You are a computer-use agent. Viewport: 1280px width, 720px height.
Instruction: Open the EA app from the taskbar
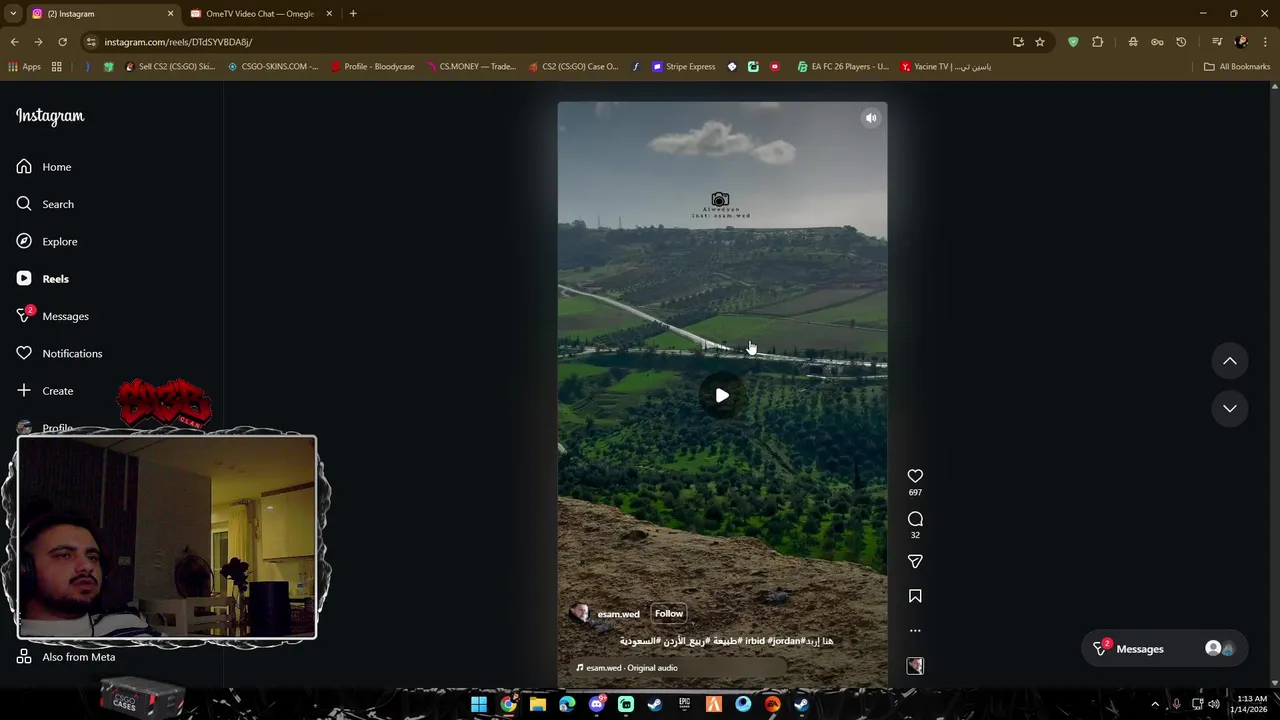tap(772, 705)
